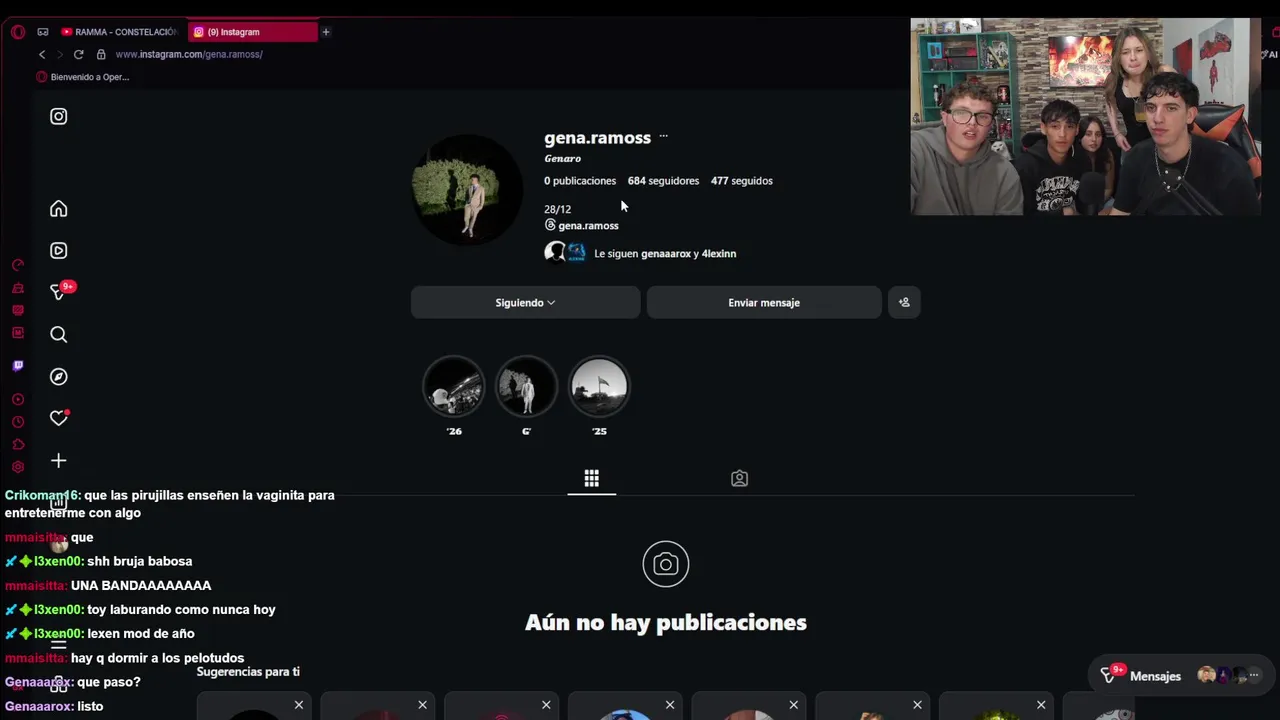Image resolution: width=1280 pixels, height=720 pixels.
Task: Open 4lexinn follower link
Action: coord(719,254)
